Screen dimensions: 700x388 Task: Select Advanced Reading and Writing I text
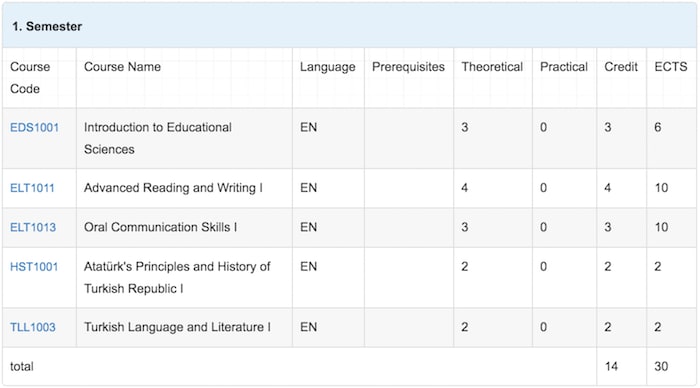tap(173, 188)
